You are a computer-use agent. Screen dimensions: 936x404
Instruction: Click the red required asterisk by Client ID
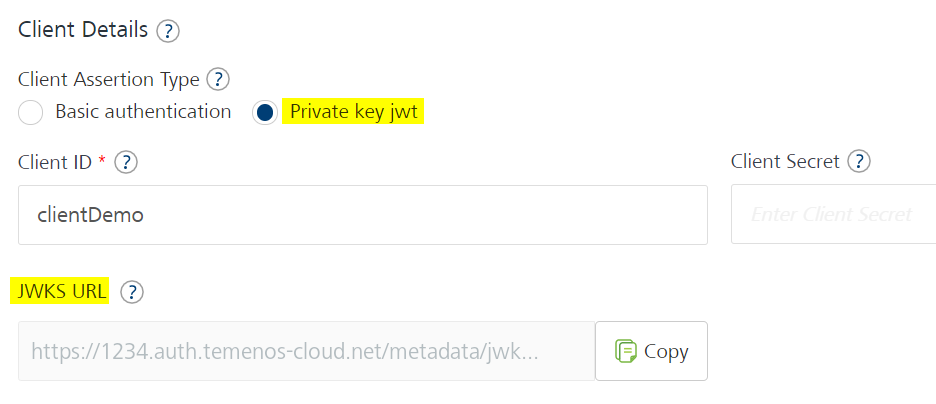coord(102,158)
